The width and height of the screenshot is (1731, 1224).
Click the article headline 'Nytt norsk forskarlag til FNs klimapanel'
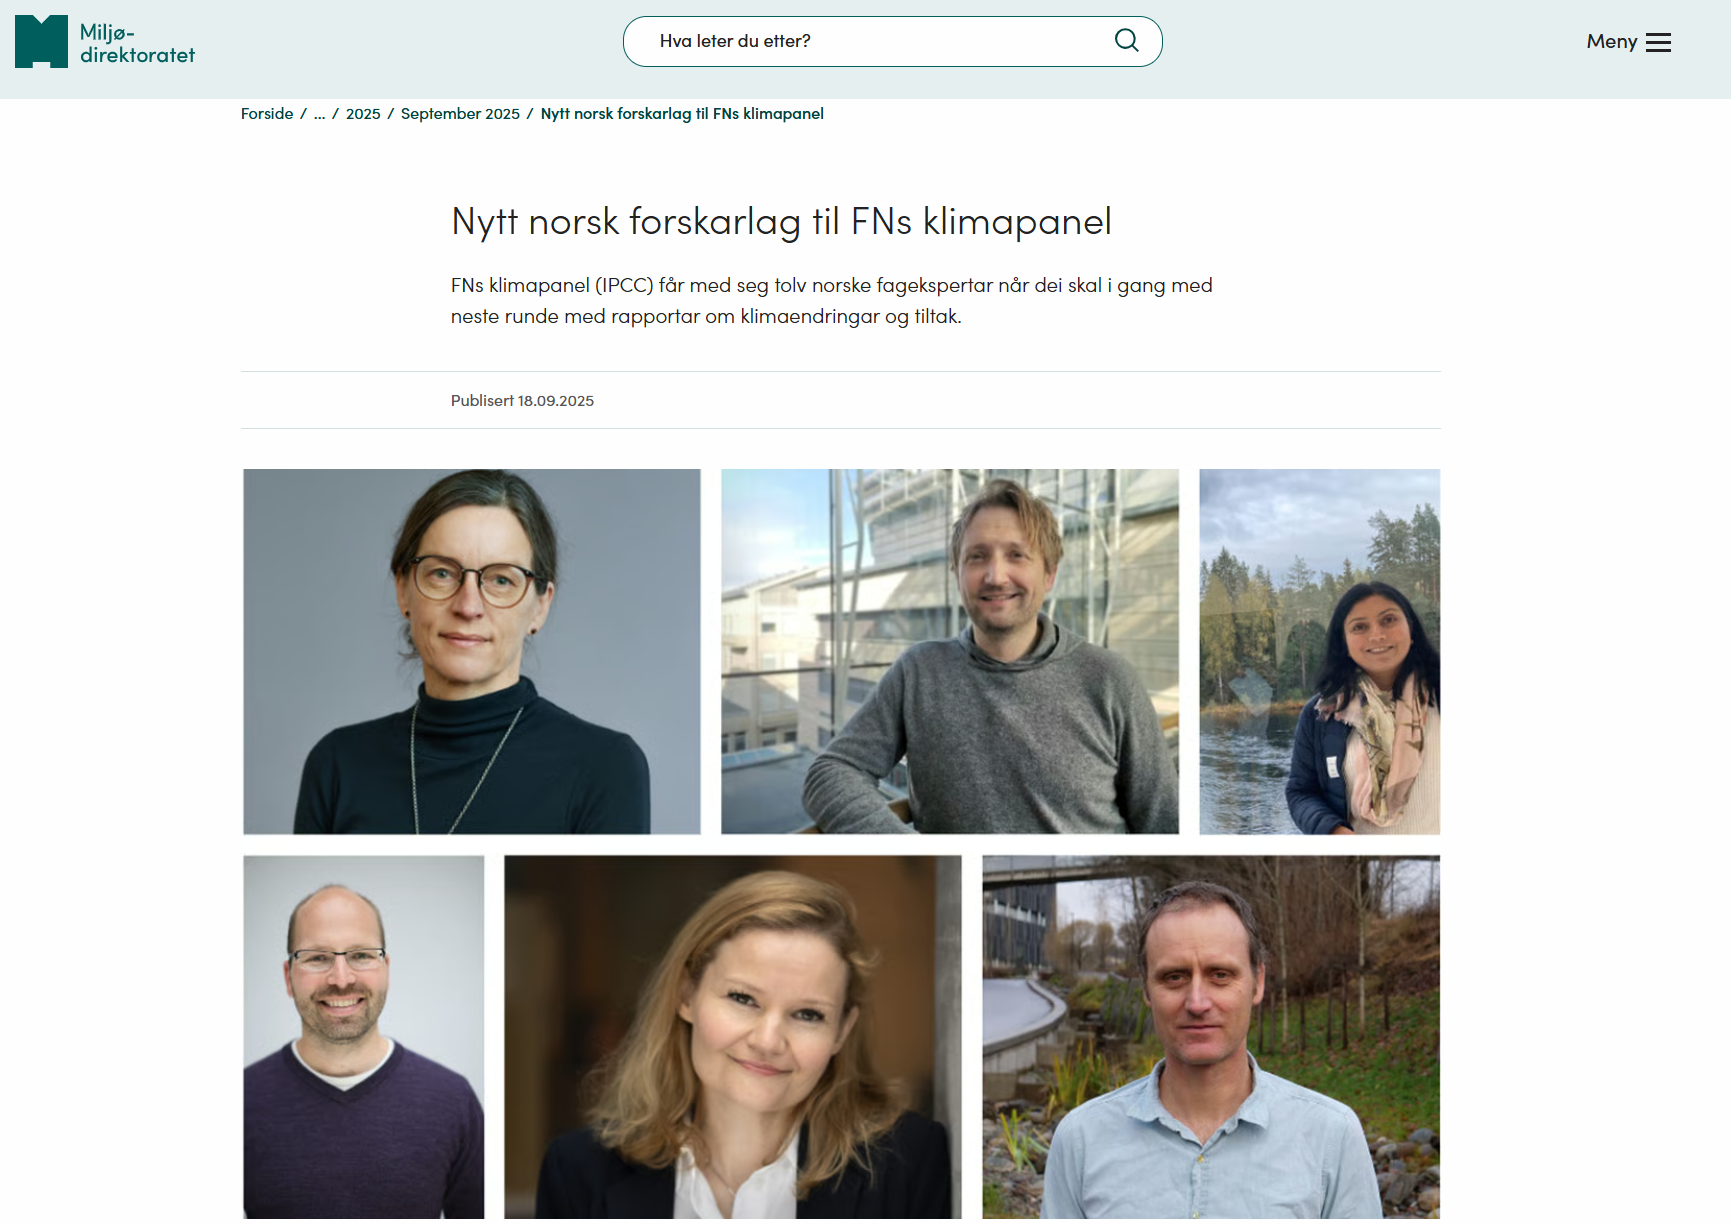(x=781, y=221)
